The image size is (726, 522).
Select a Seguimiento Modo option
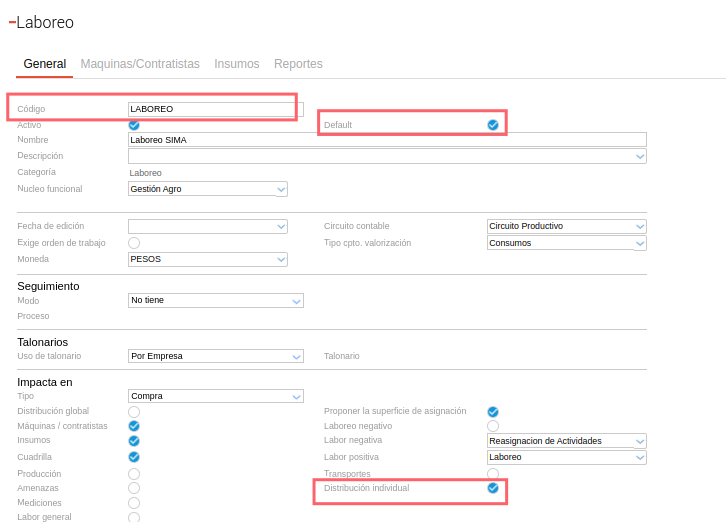[x=297, y=300]
